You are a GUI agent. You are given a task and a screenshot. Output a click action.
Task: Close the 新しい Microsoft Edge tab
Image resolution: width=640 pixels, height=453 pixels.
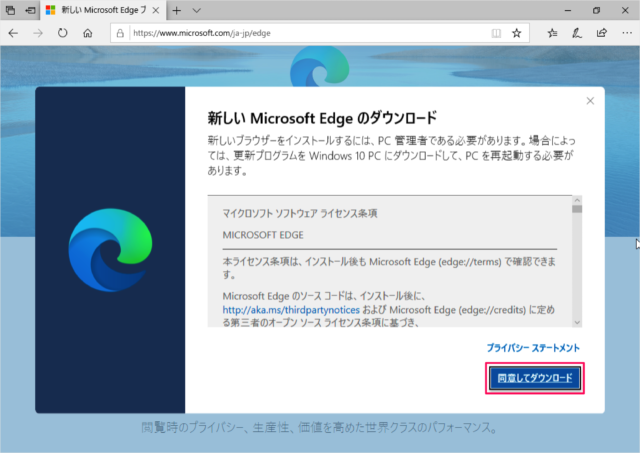(x=156, y=11)
